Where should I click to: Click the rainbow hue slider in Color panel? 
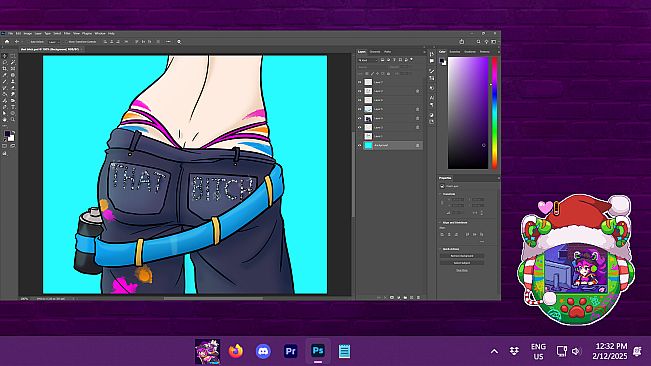(494, 113)
